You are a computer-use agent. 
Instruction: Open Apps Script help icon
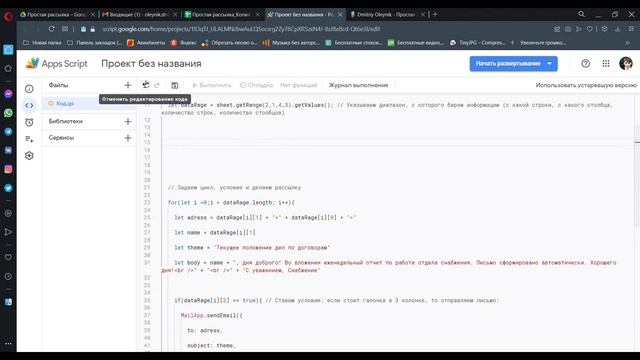585,64
